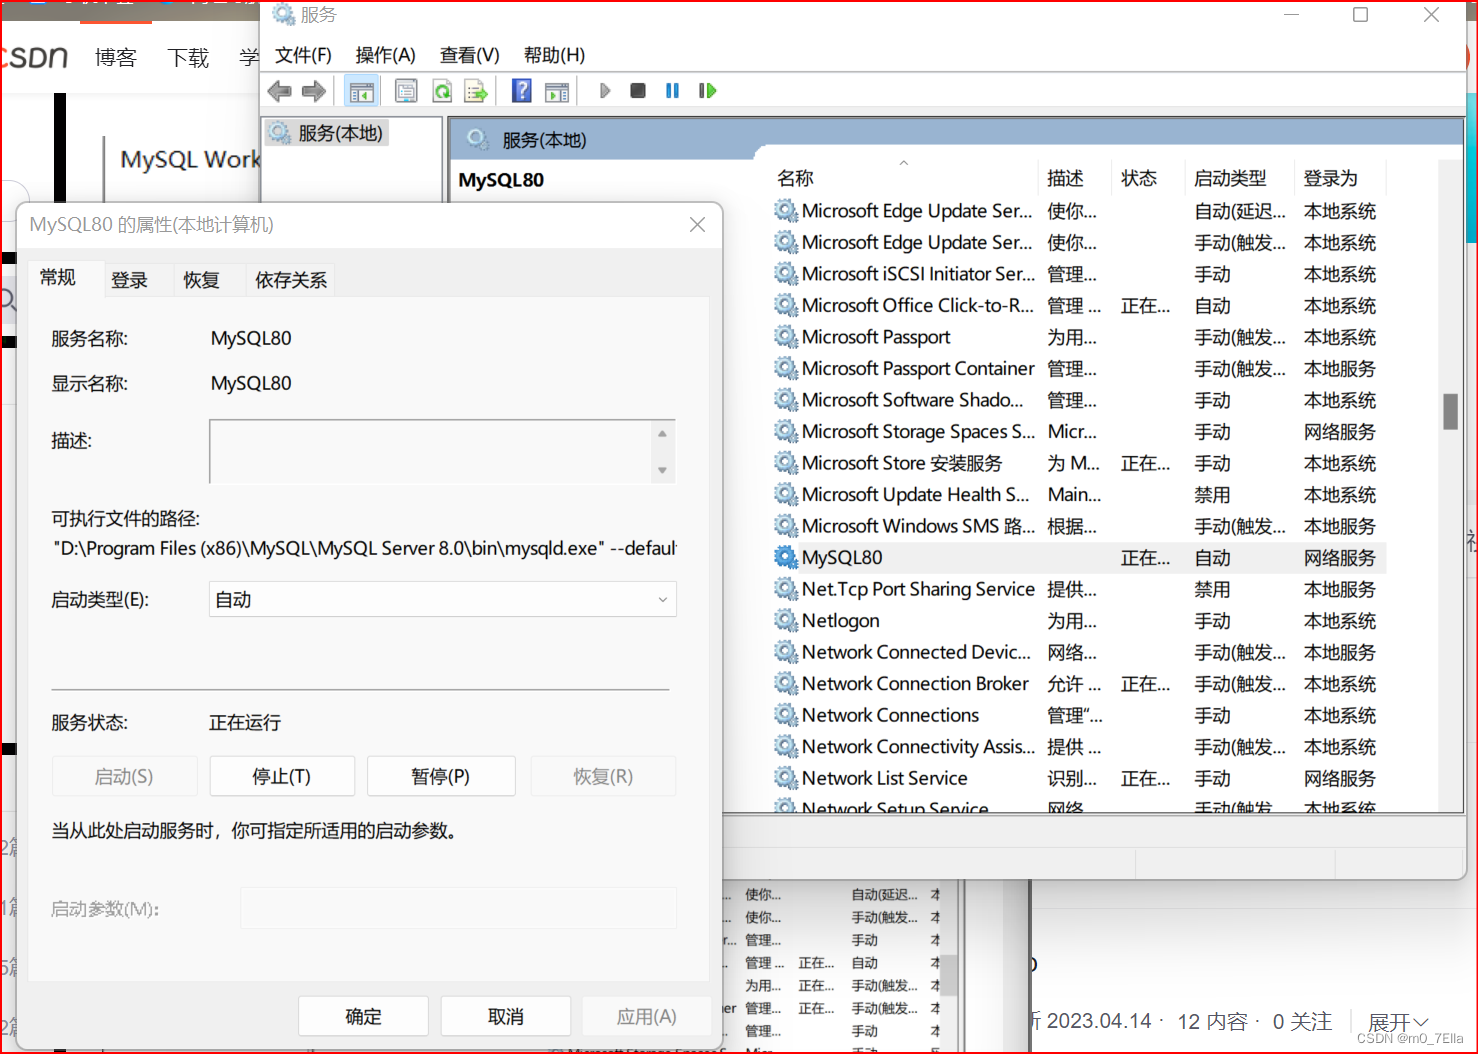Select the MySQL80 service row

(1079, 558)
